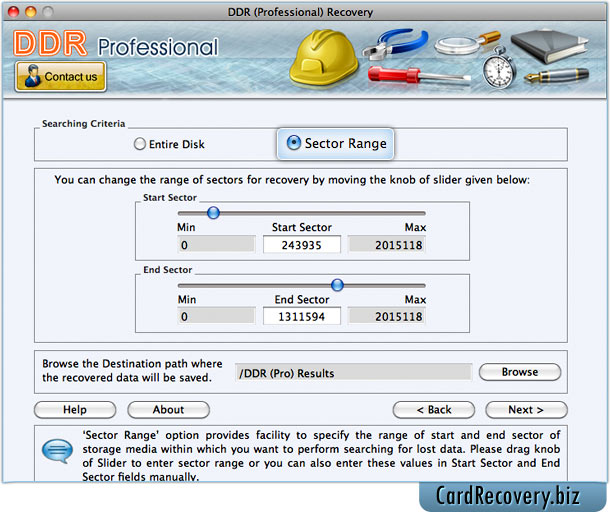This screenshot has height=512, width=610.
Task: Click the blue pliers icon
Action: (x=395, y=43)
